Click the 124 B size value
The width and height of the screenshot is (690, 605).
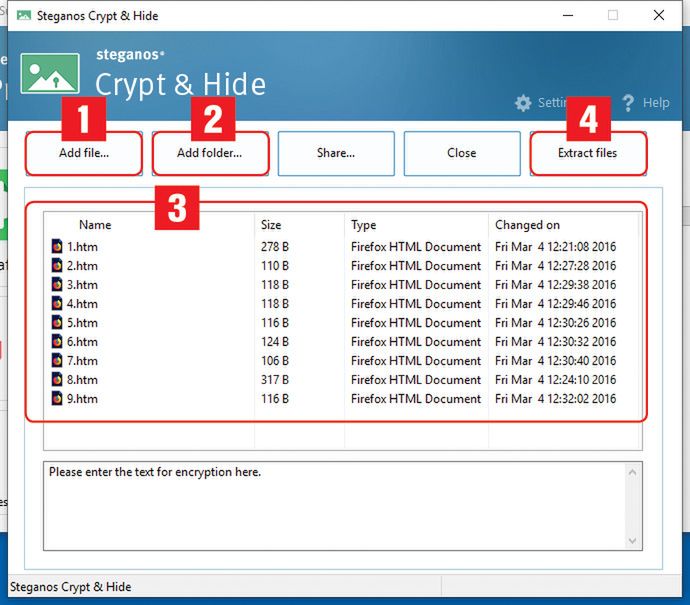coord(275,342)
